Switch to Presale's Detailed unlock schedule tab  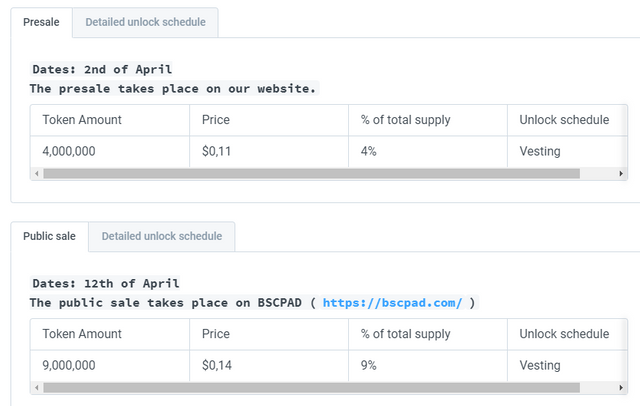pyautogui.click(x=145, y=22)
